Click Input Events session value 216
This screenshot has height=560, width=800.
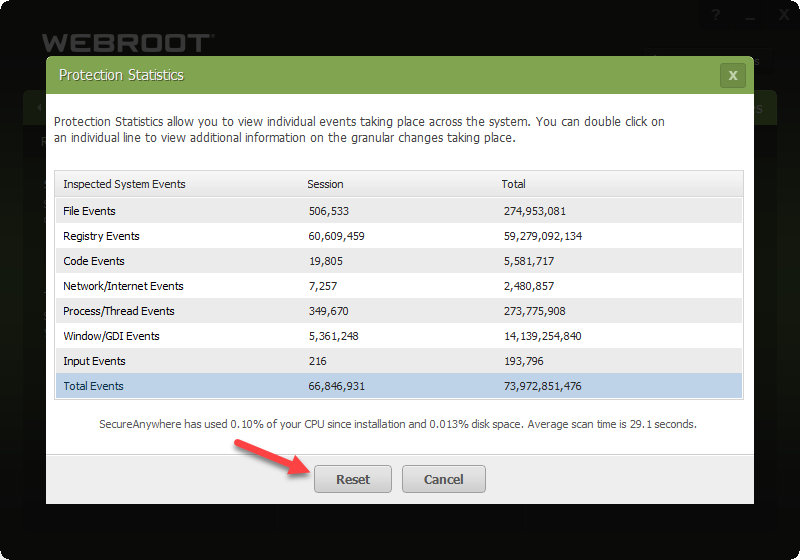point(317,361)
